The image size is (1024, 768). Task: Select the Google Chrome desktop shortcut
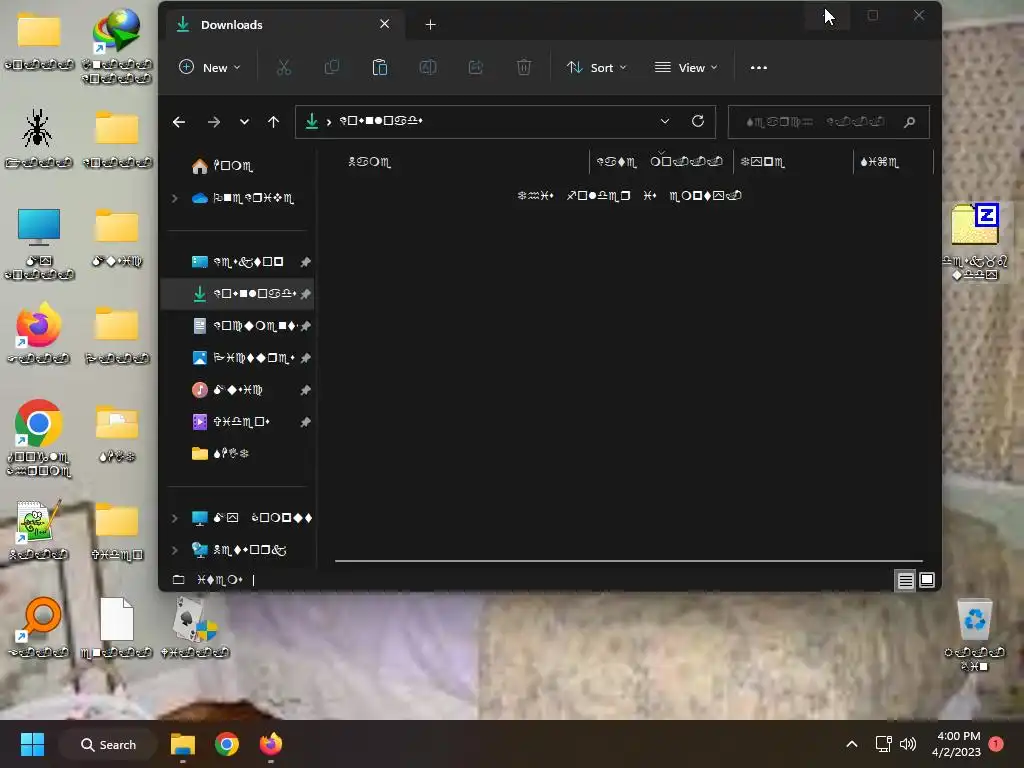point(39,437)
